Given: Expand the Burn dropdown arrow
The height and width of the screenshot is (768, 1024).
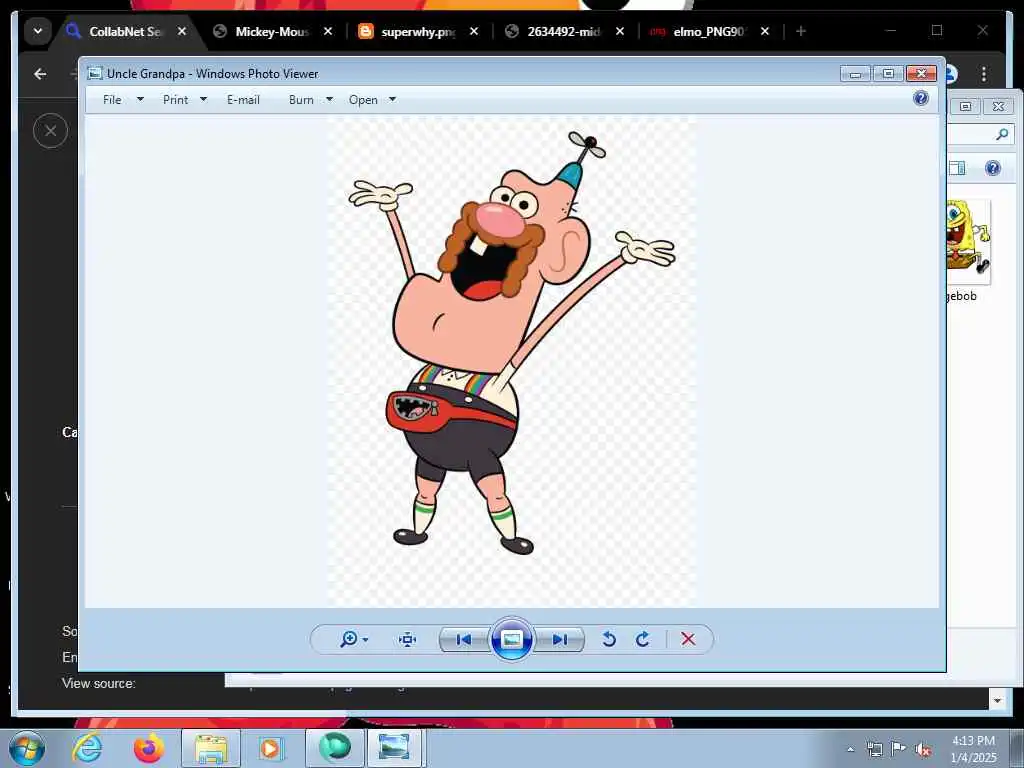Looking at the screenshot, I should [329, 100].
